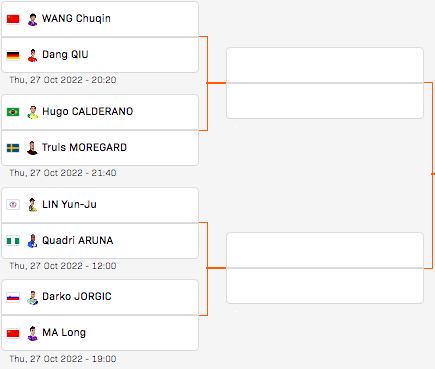Select the Darko JORGIC player name
Viewport: 435px width, 369px height.
coord(77,296)
